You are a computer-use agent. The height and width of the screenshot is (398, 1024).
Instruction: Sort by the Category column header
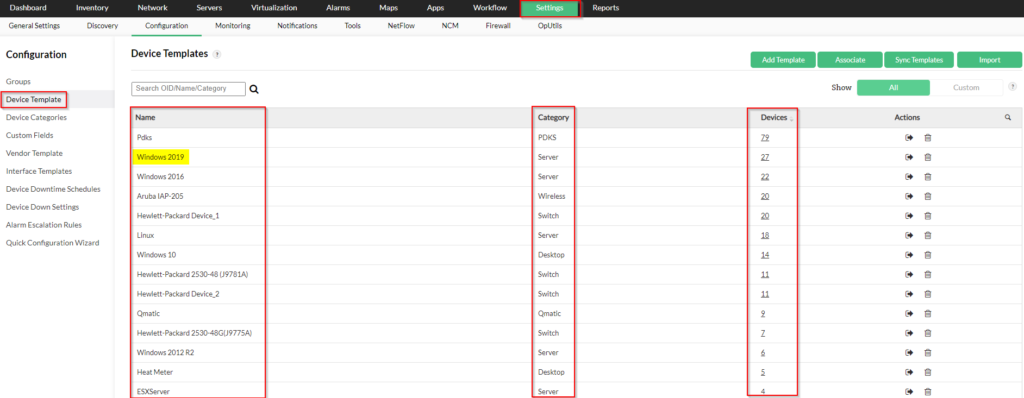(x=553, y=118)
